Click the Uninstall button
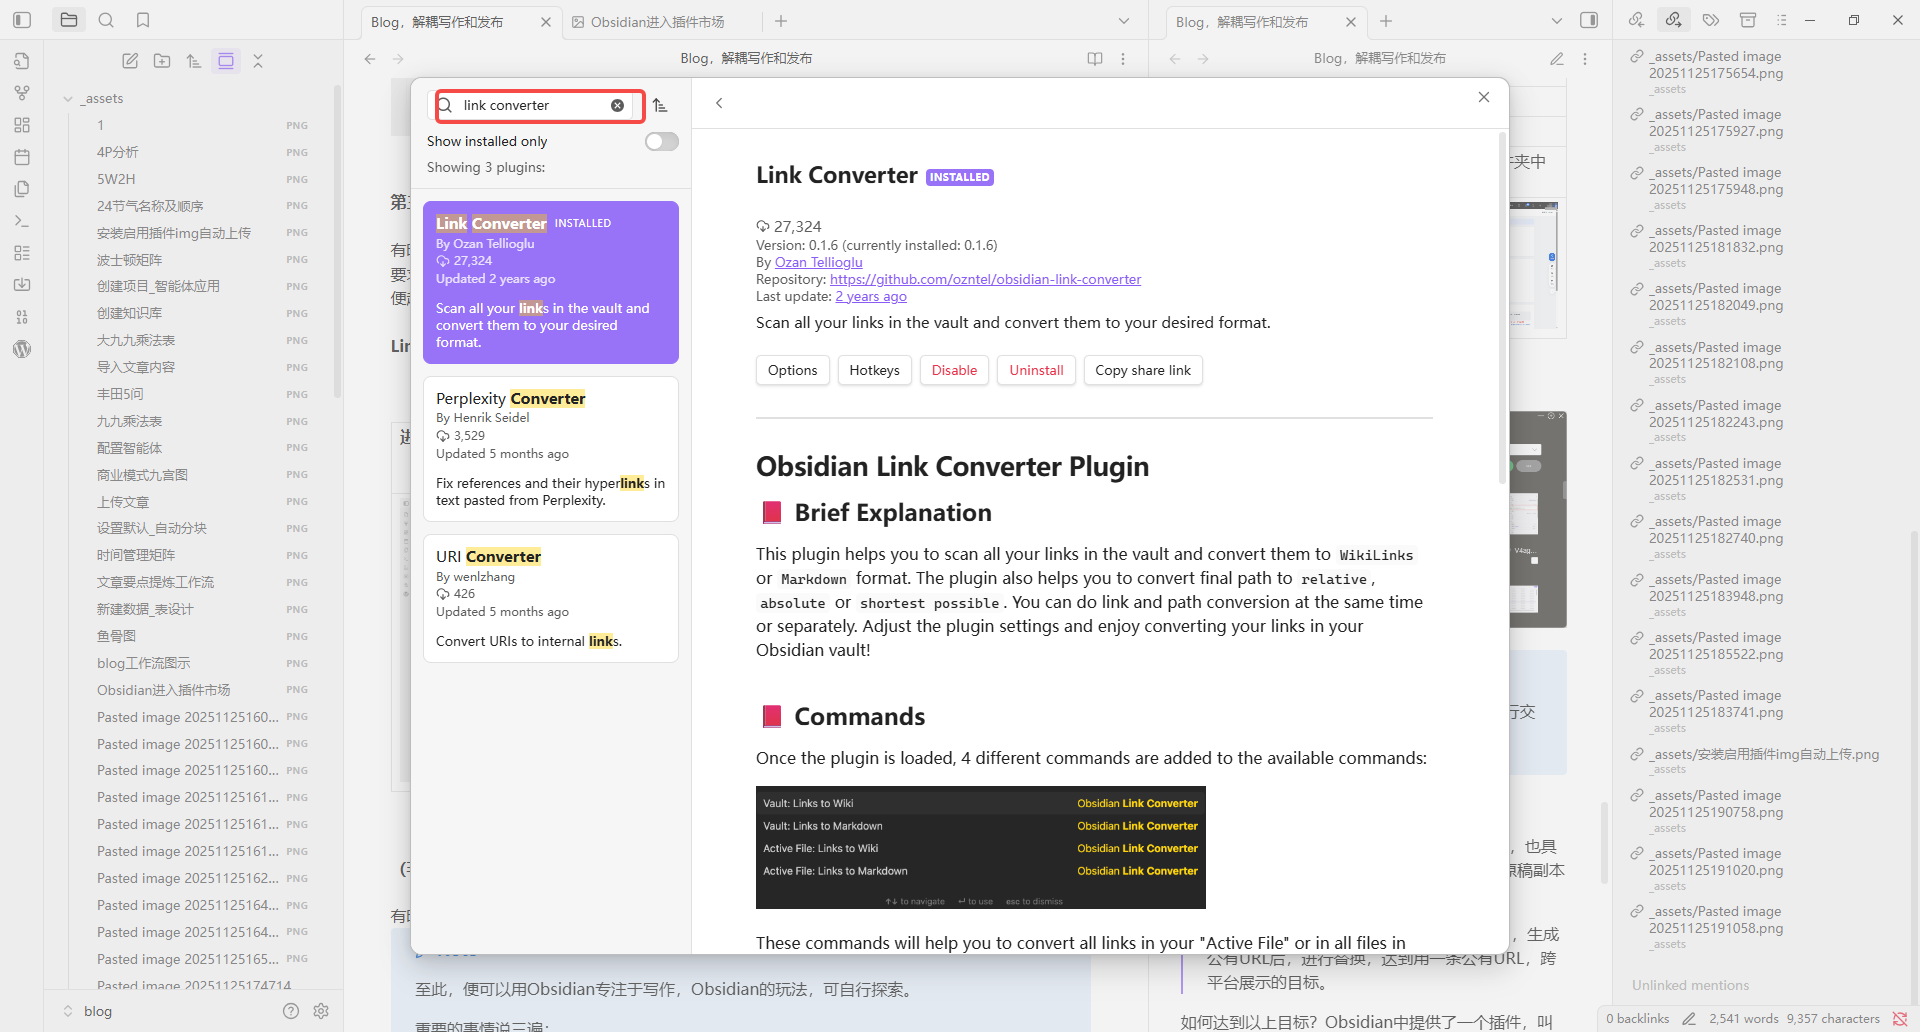 pos(1036,370)
